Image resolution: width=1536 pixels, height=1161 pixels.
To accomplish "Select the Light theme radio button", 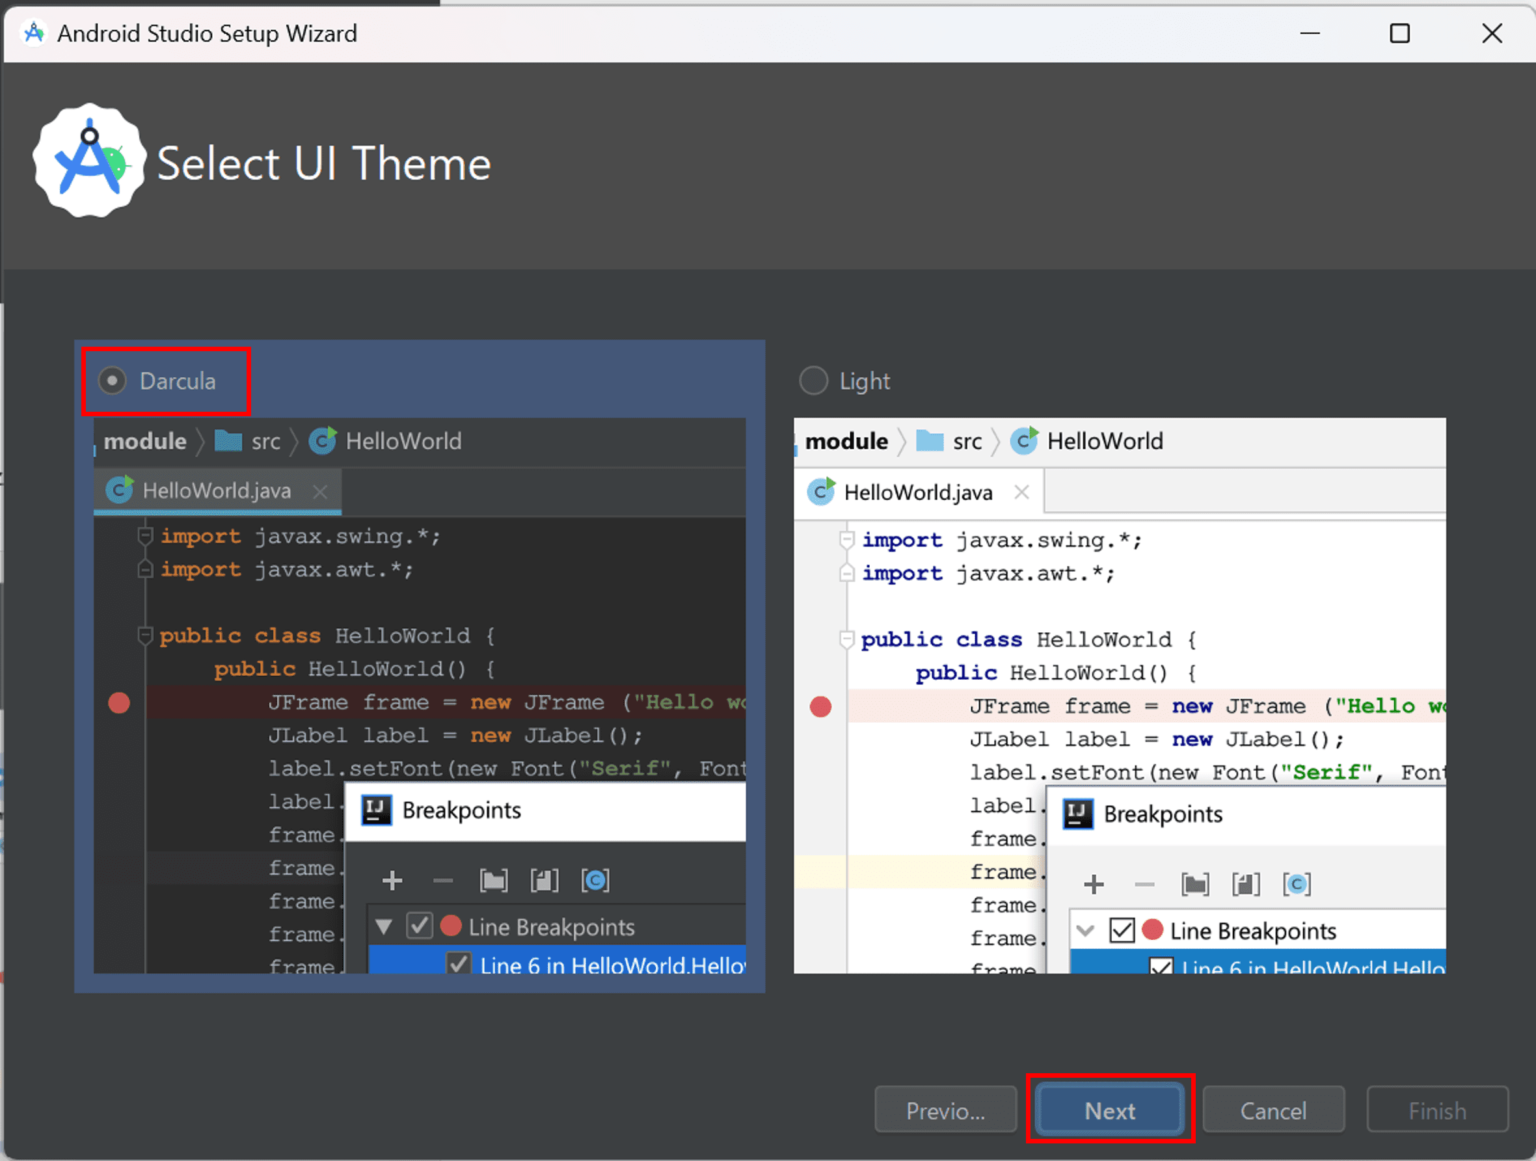I will (813, 380).
